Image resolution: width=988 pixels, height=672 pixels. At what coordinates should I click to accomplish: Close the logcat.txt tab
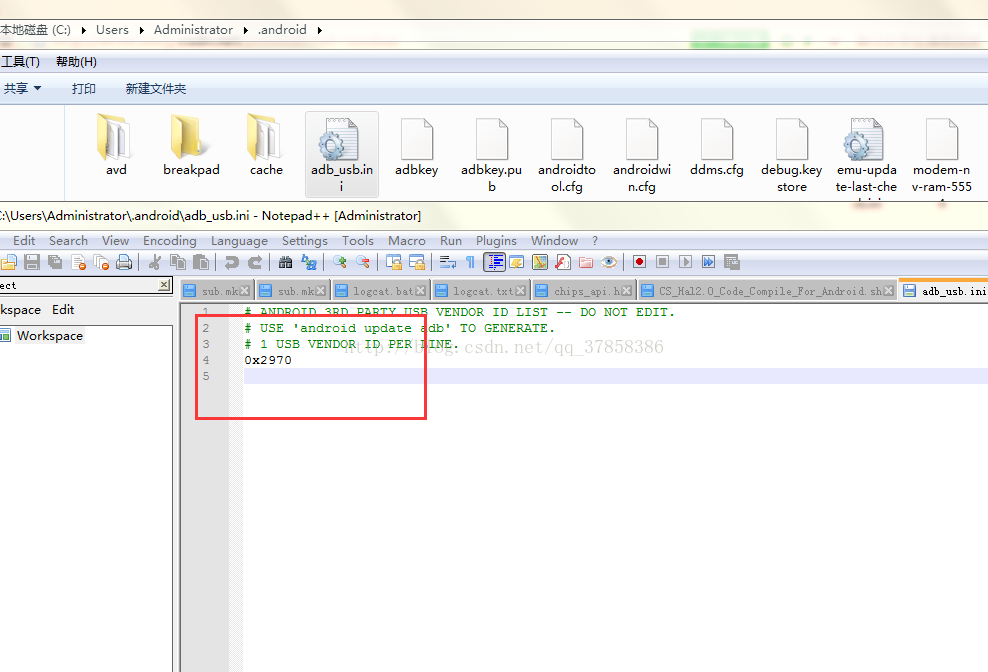click(520, 291)
